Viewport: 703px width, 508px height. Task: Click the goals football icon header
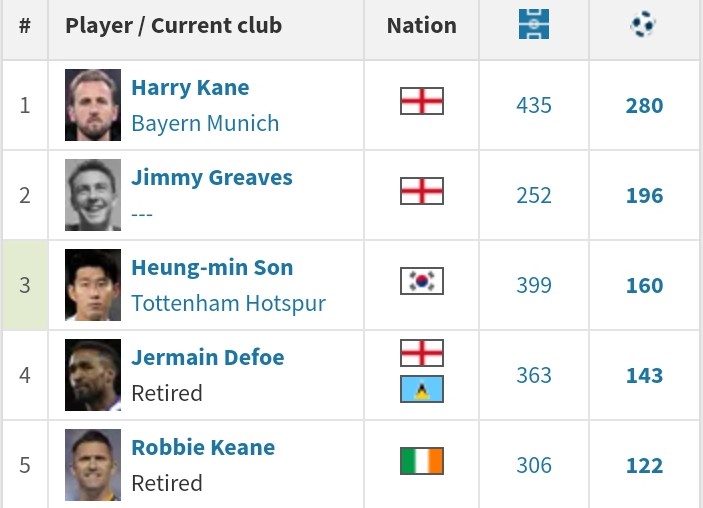(x=643, y=24)
